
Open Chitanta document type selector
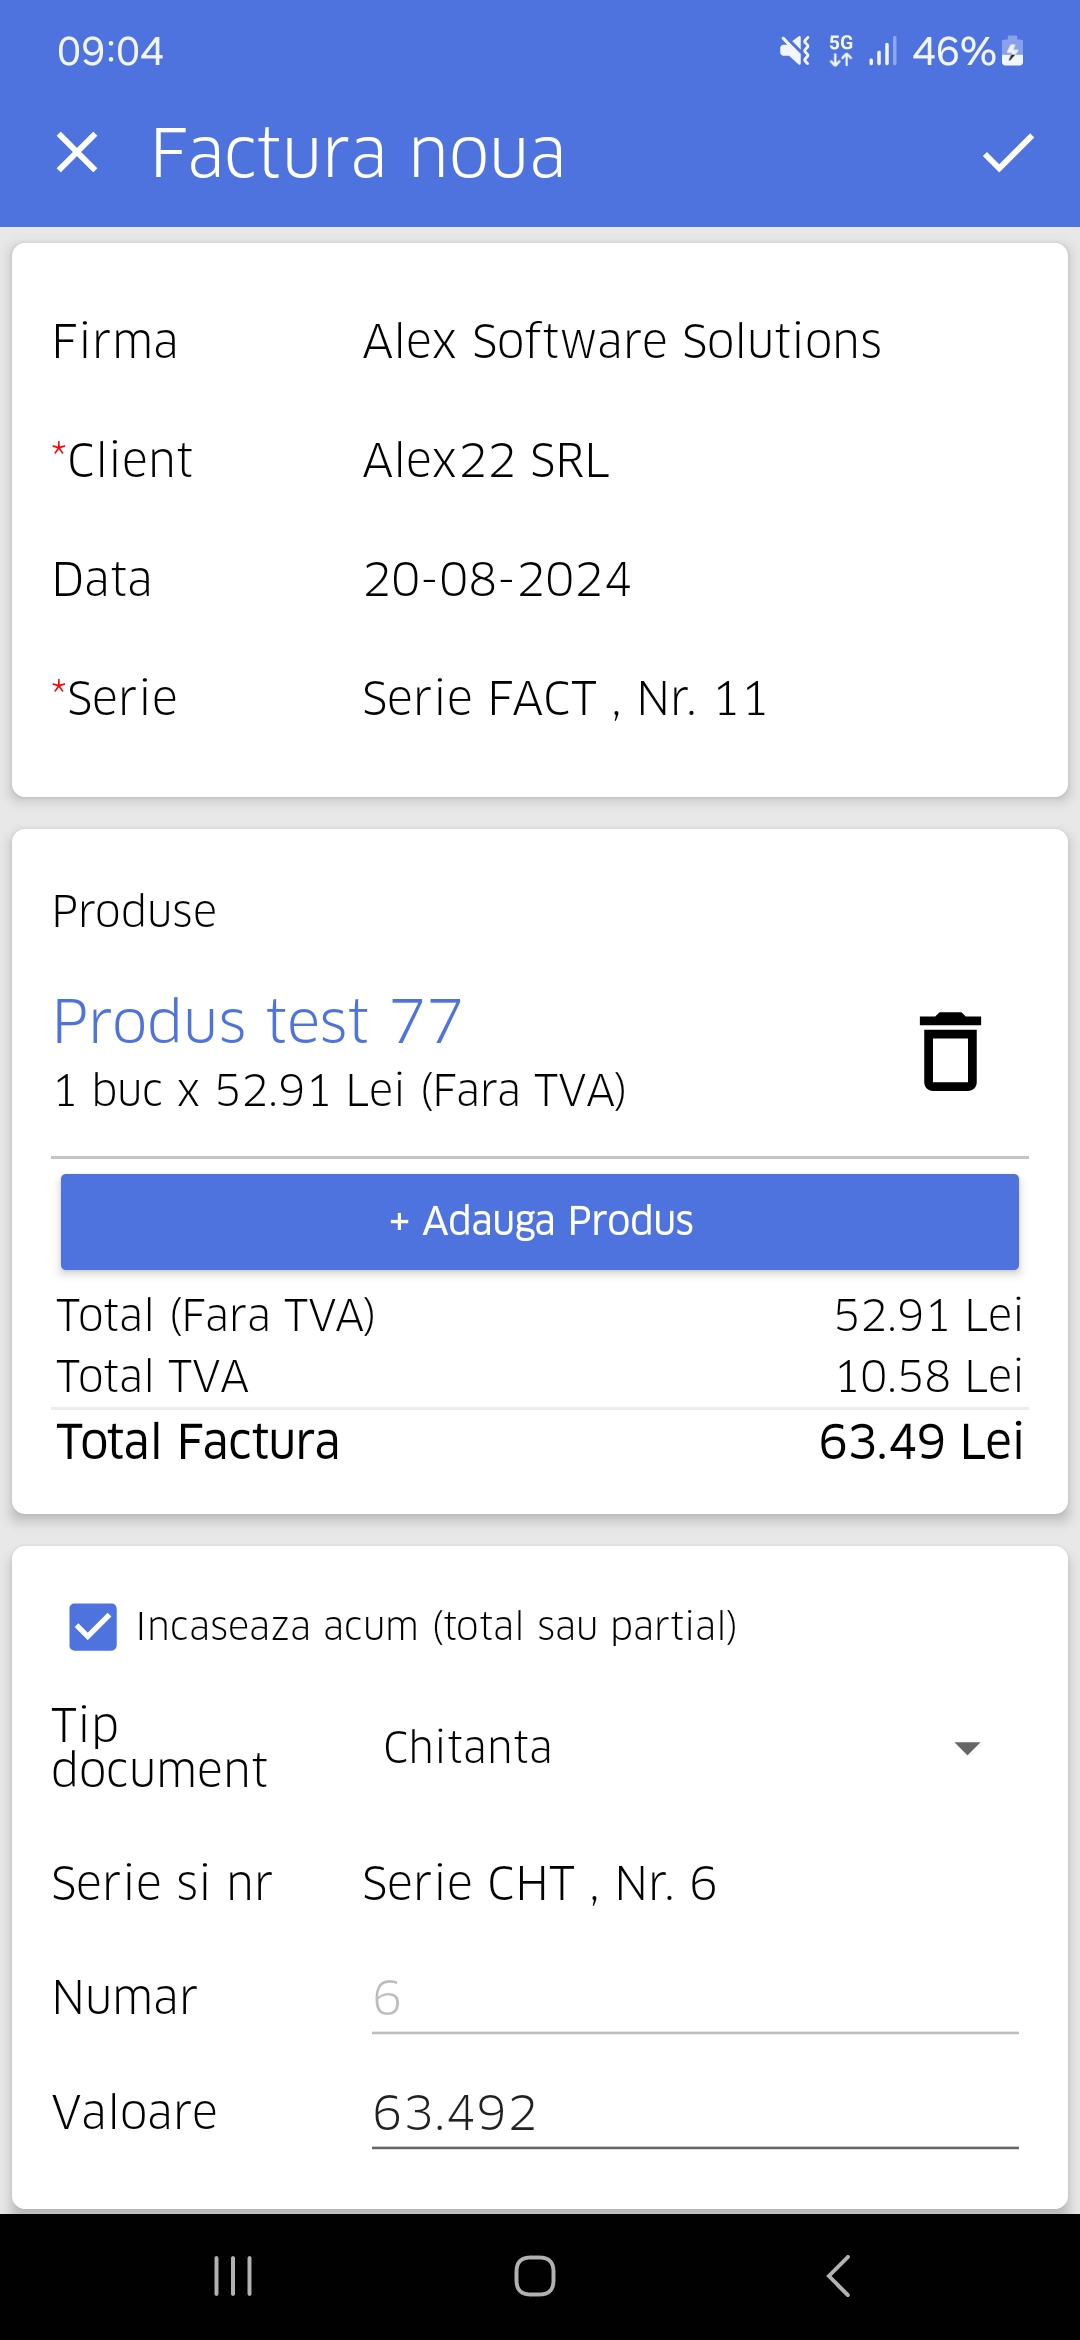(468, 1748)
